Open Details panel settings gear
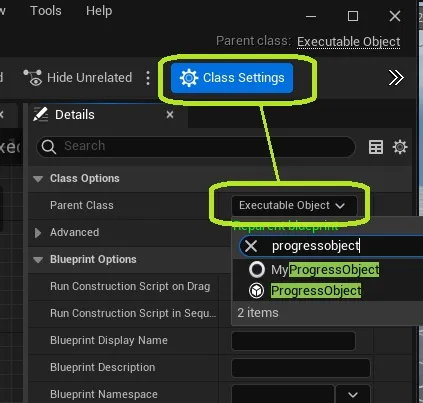This screenshot has height=403, width=423. (x=400, y=147)
